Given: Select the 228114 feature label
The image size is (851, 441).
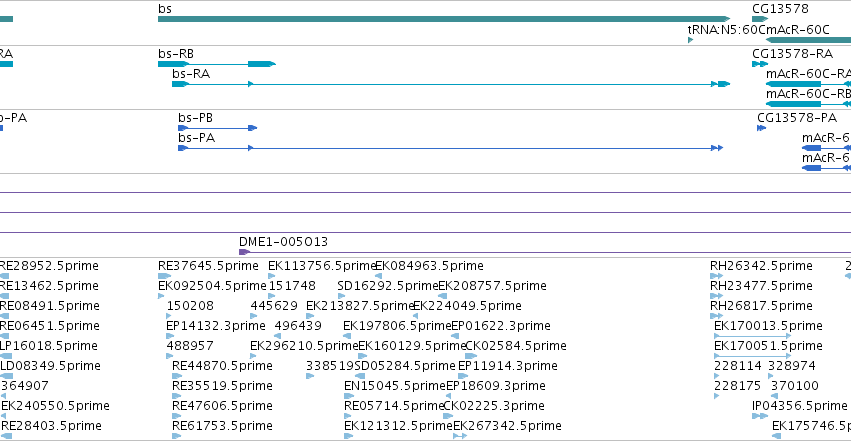Looking at the screenshot, I should pyautogui.click(x=738, y=366).
